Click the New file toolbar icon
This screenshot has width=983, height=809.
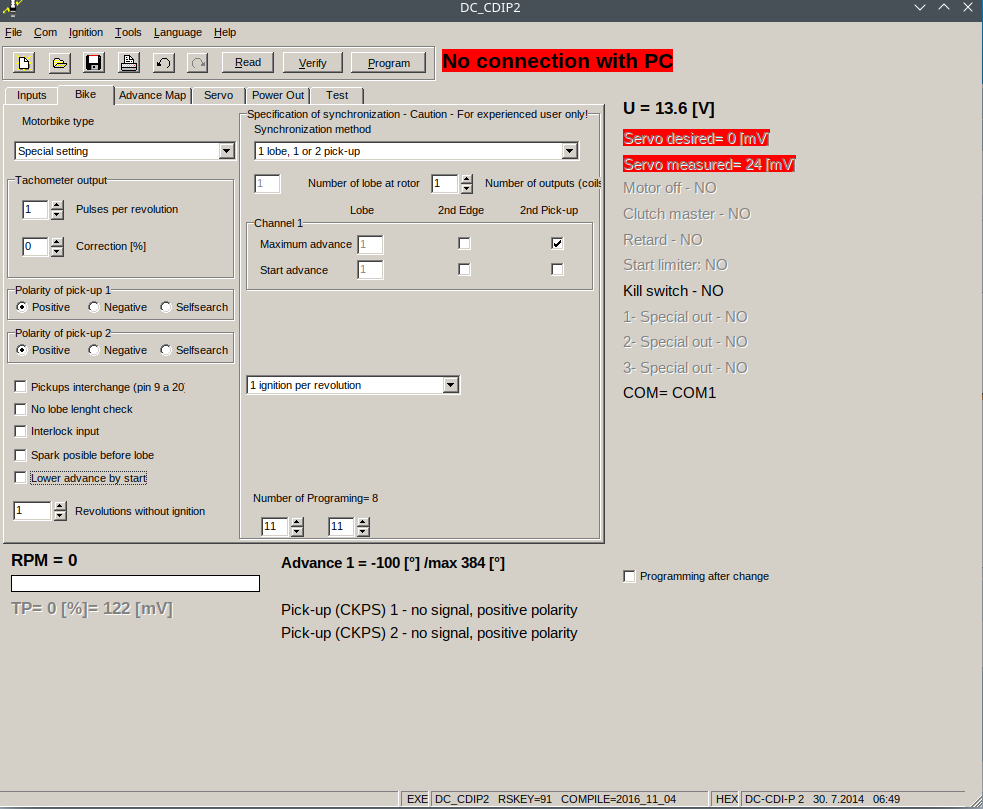coord(25,63)
